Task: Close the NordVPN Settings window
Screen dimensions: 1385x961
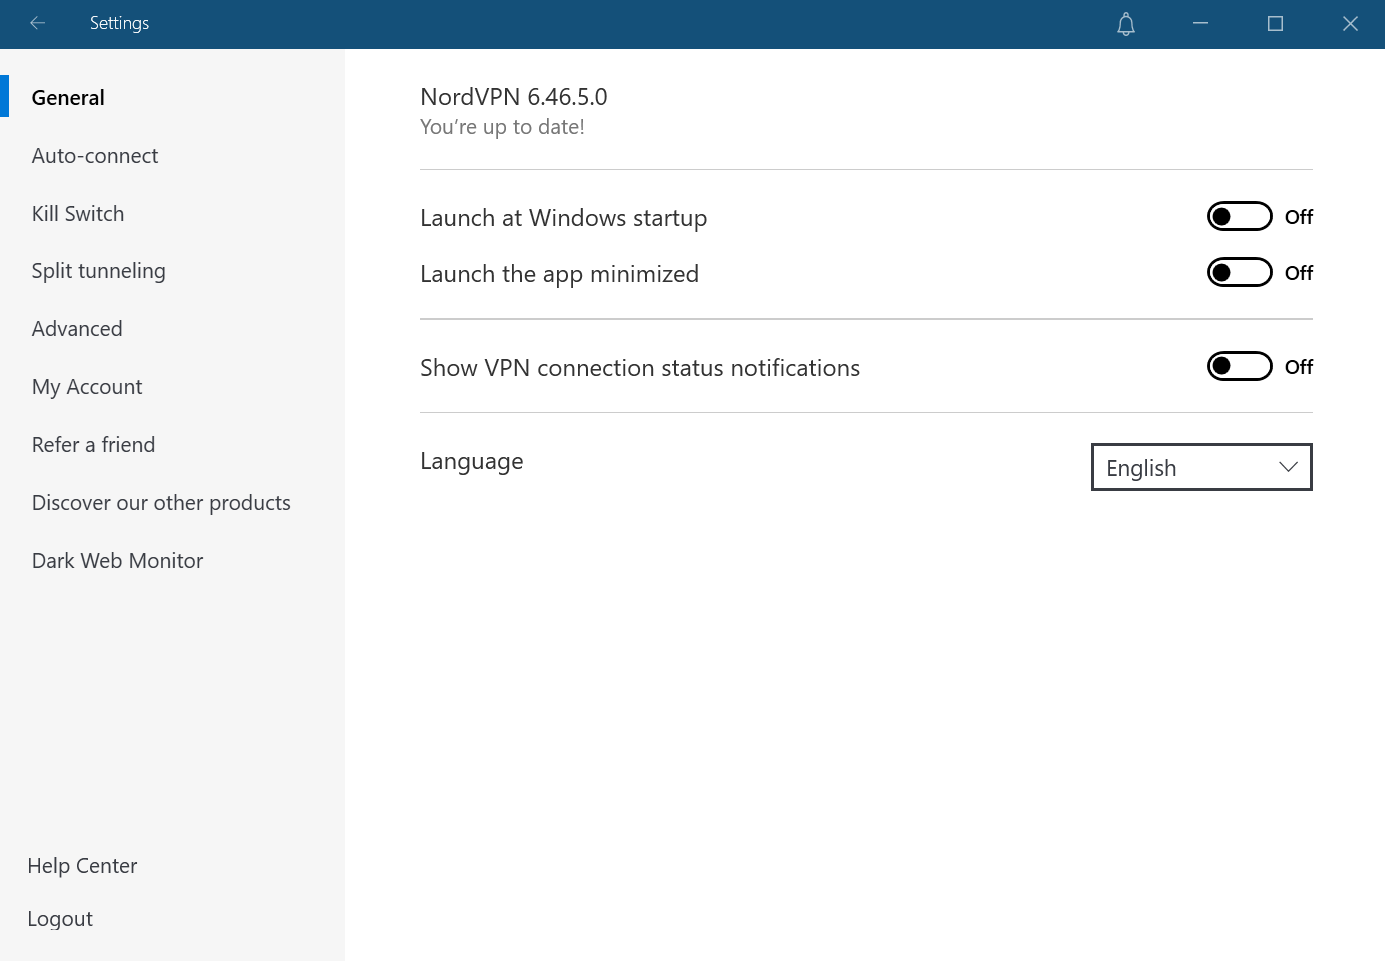Action: coord(1350,24)
